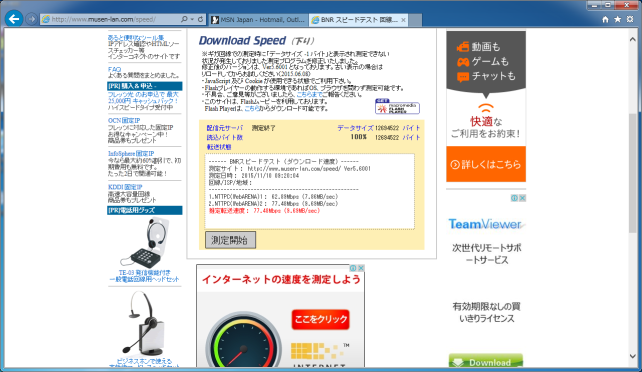Click インターネットの速度を測定しよう ad headline
The image size is (642, 372).
[x=281, y=280]
